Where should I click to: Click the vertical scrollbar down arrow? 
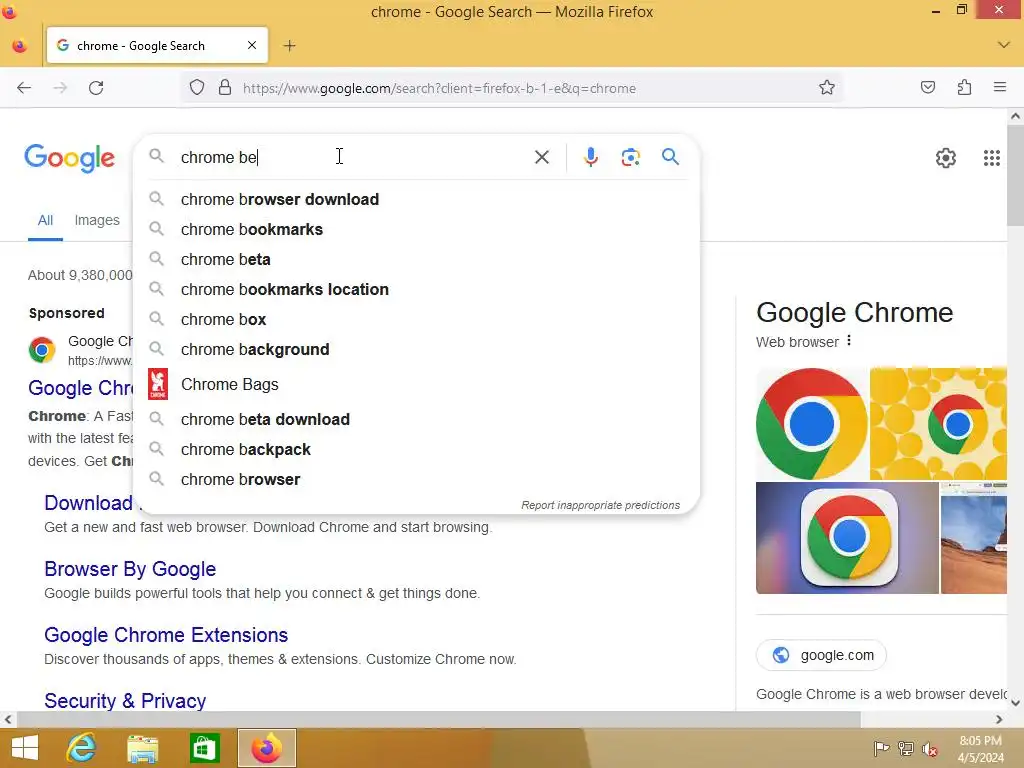(x=1015, y=703)
